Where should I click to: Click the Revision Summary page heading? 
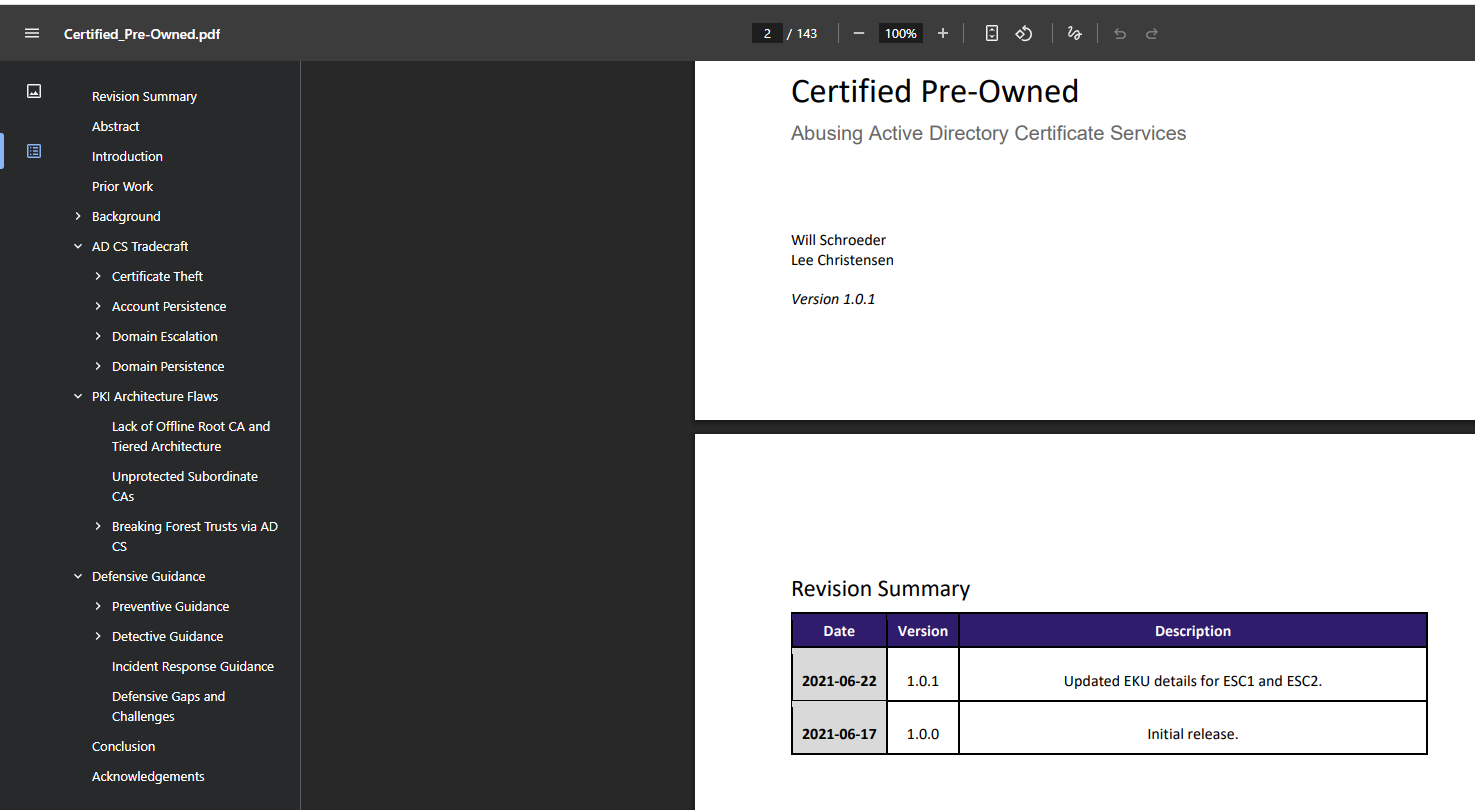point(880,588)
